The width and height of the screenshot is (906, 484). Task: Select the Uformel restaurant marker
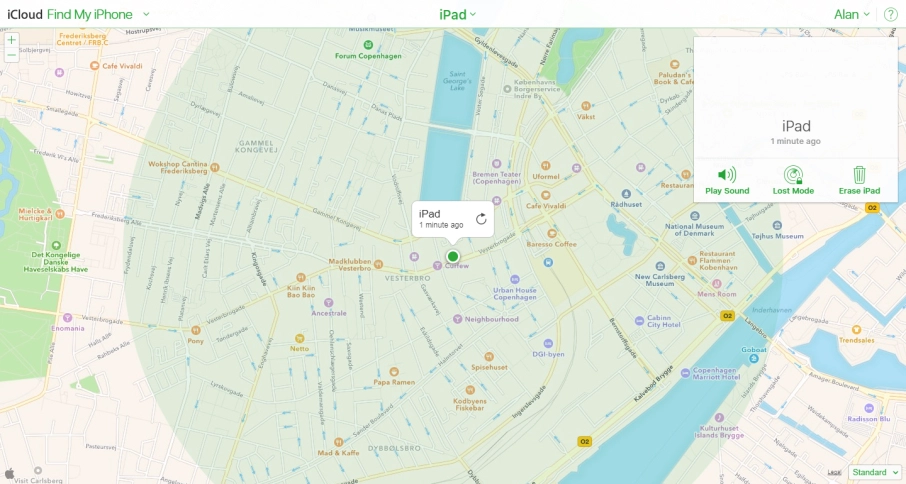point(545,166)
